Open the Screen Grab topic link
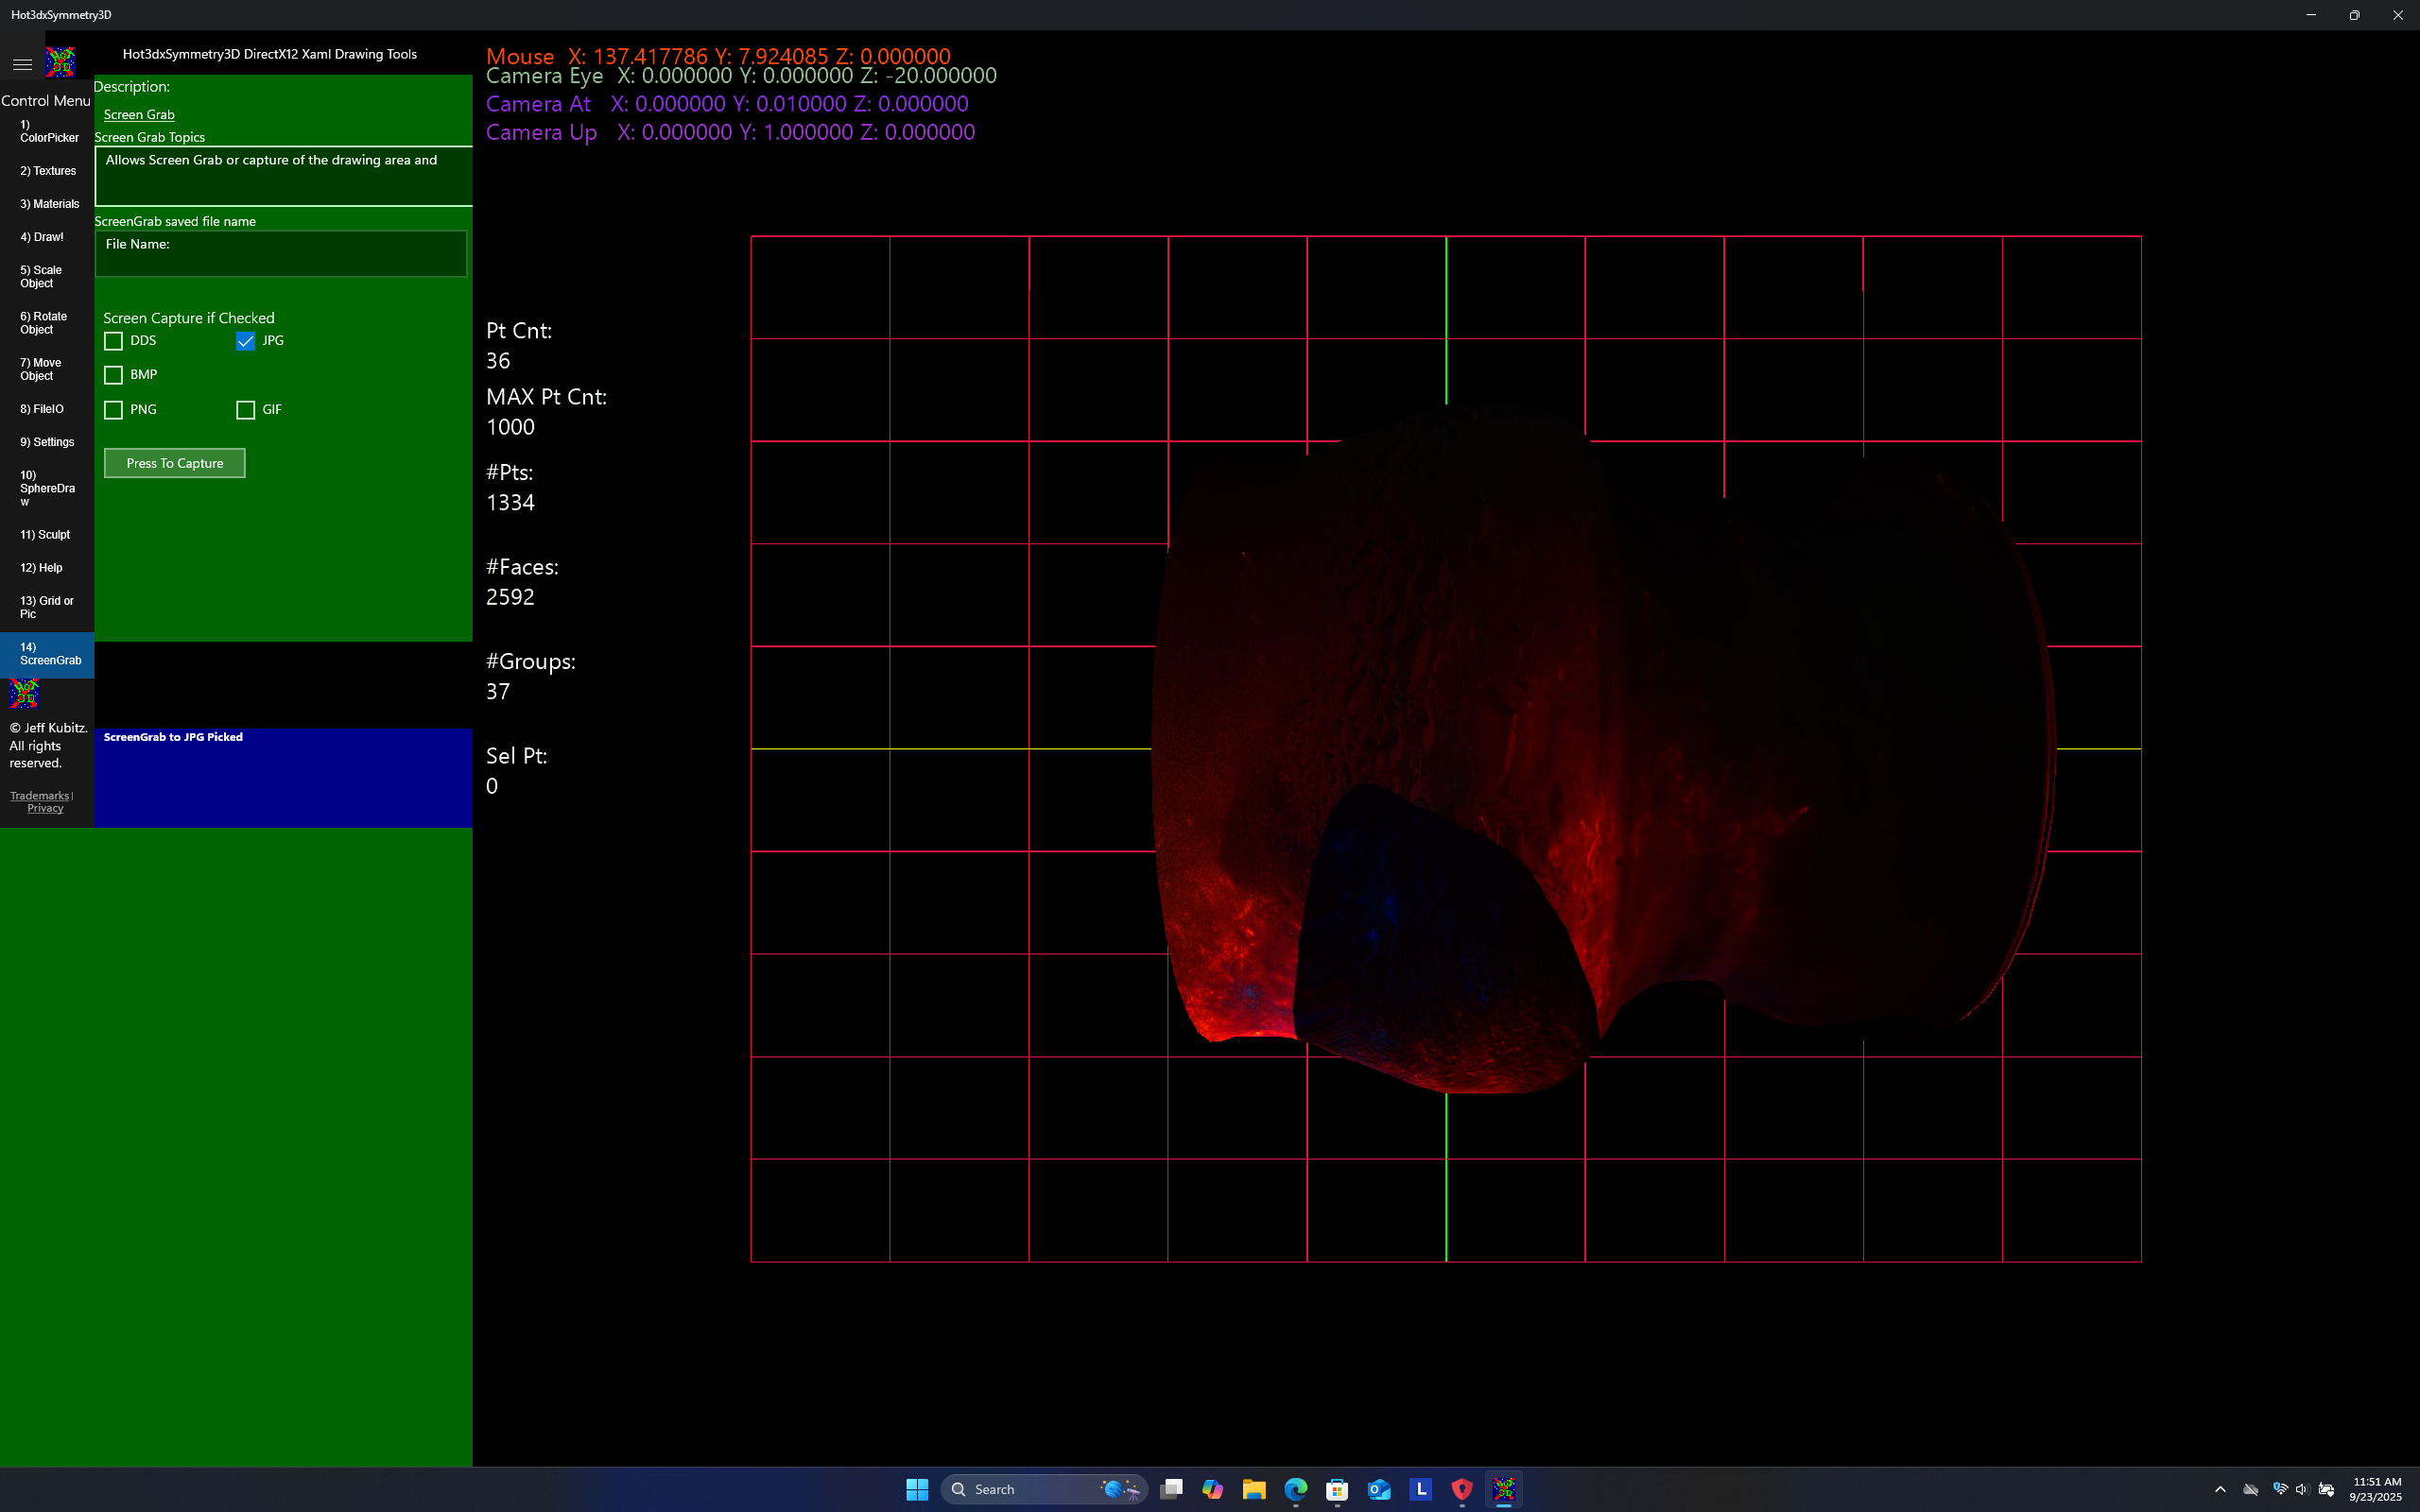The width and height of the screenshot is (2420, 1512). (139, 114)
